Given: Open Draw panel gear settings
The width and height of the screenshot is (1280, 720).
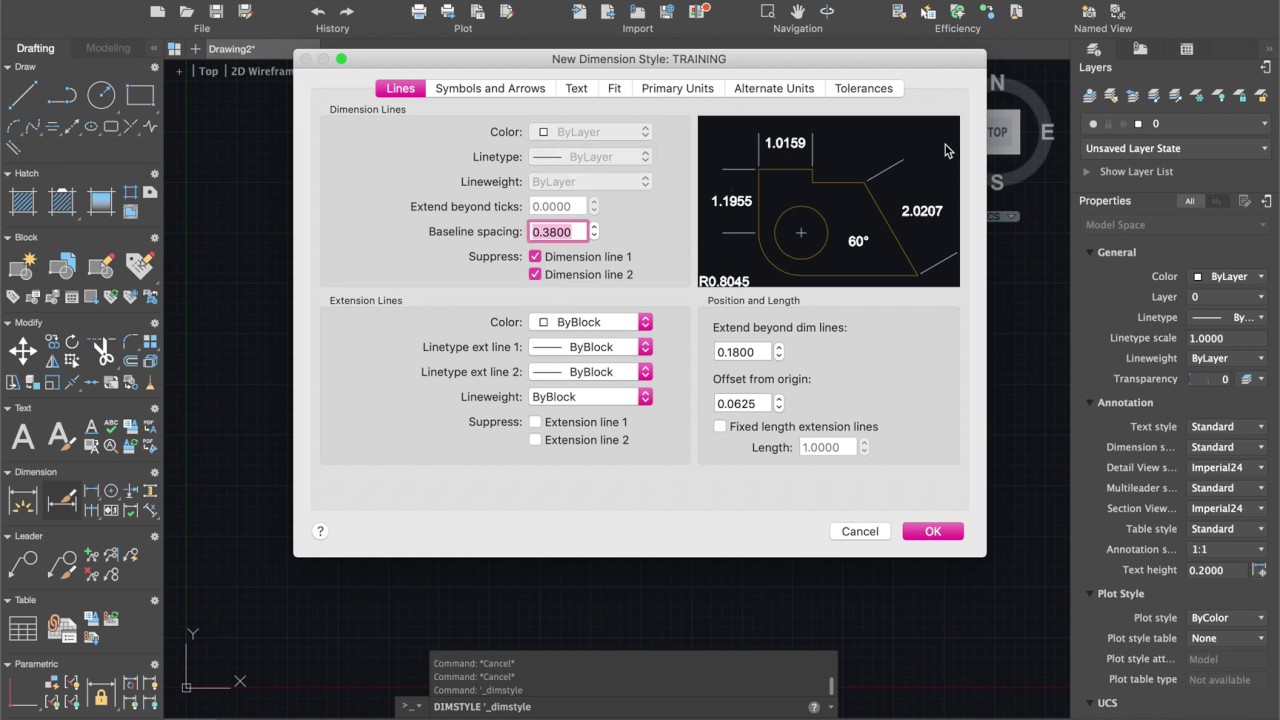Looking at the screenshot, I should click(x=155, y=67).
